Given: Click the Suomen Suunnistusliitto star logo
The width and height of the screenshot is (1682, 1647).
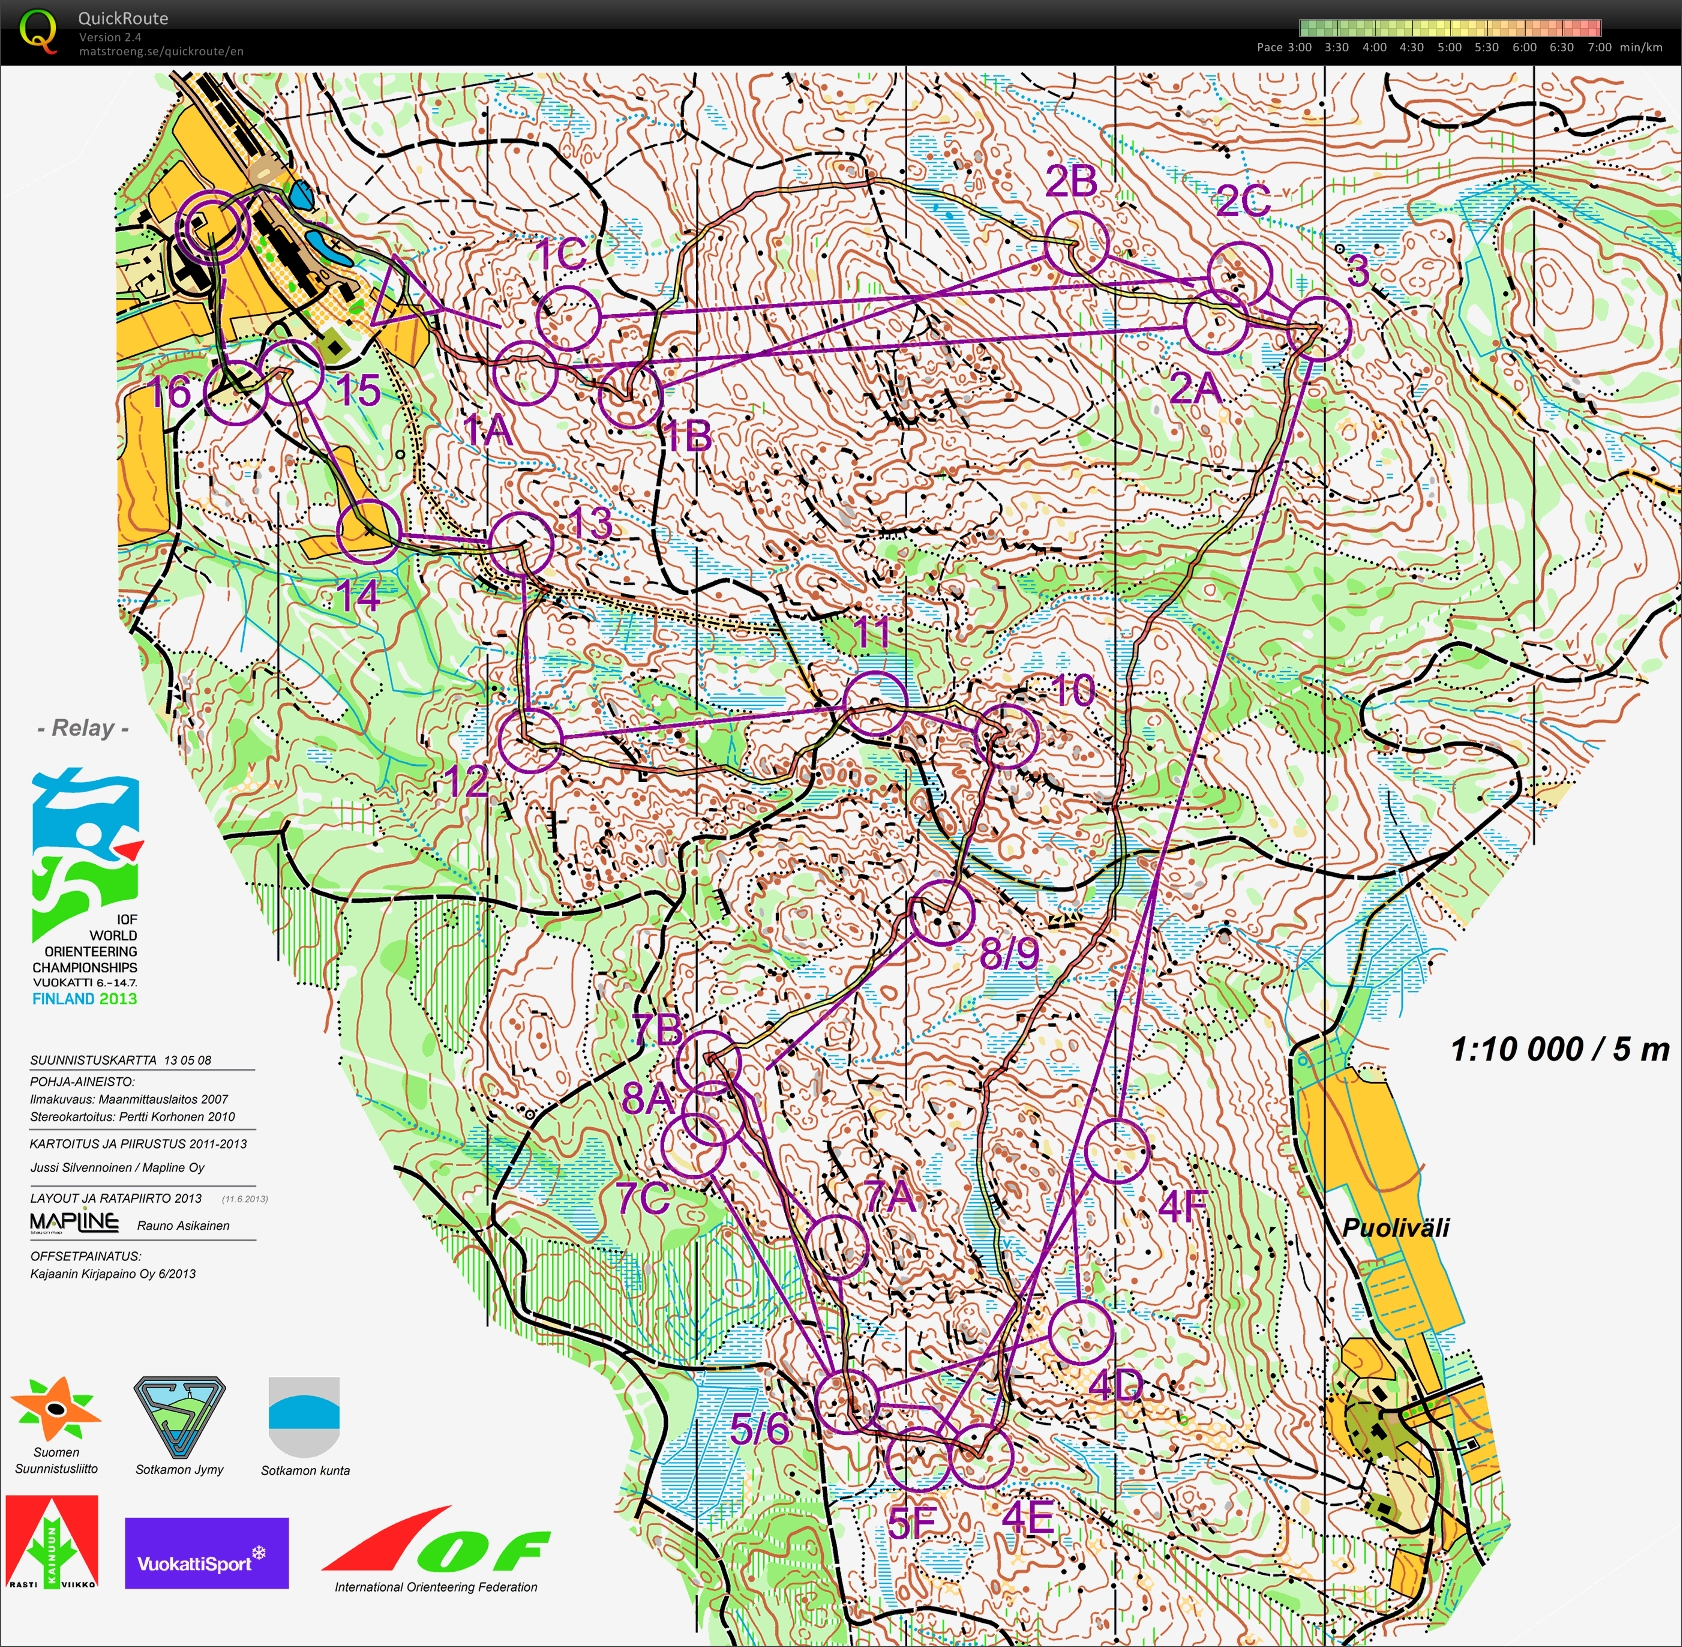Looking at the screenshot, I should click(56, 1409).
